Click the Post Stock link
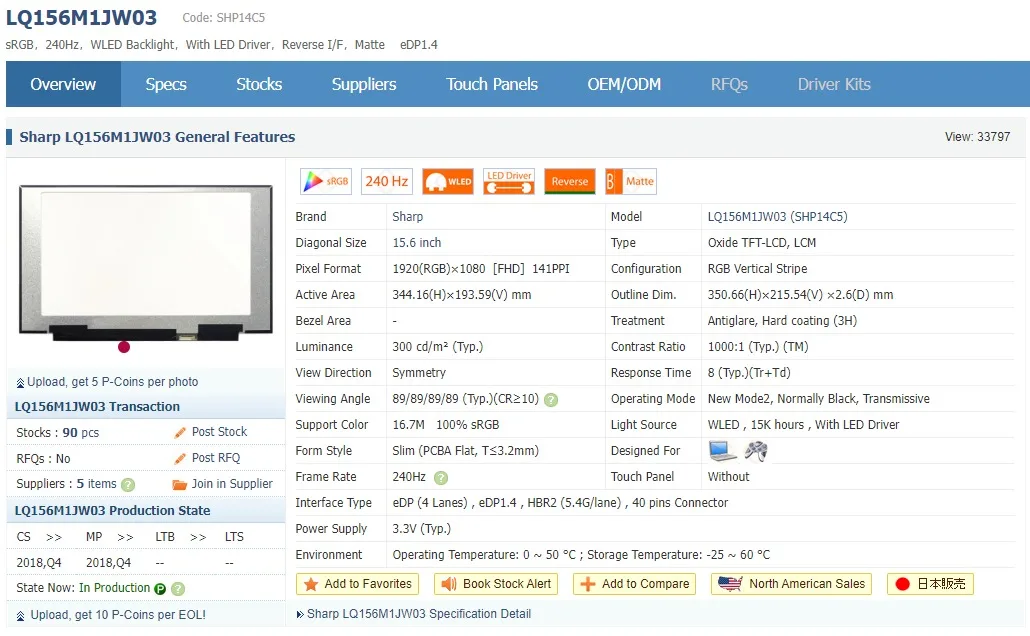Viewport: 1030px width, 636px height. tap(219, 432)
